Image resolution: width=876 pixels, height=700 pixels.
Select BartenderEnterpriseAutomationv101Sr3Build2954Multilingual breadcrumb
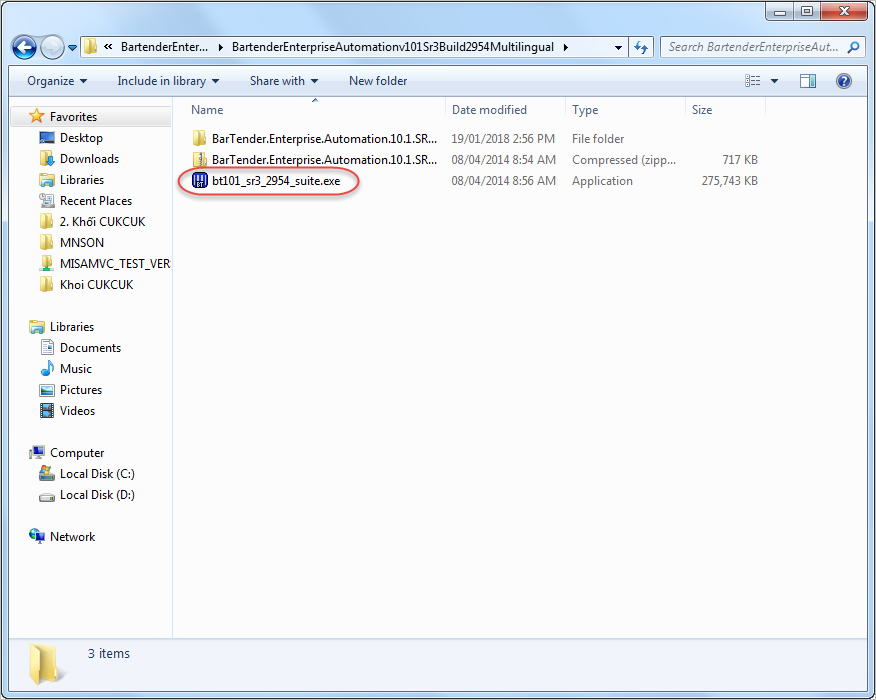coord(393,47)
